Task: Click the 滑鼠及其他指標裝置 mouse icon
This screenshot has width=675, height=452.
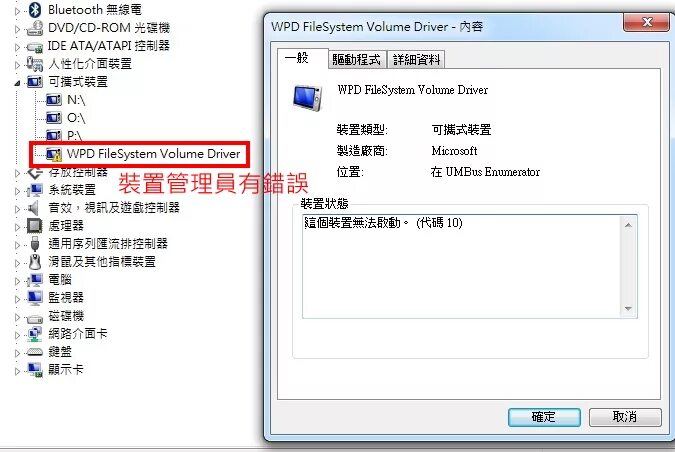Action: 34,261
